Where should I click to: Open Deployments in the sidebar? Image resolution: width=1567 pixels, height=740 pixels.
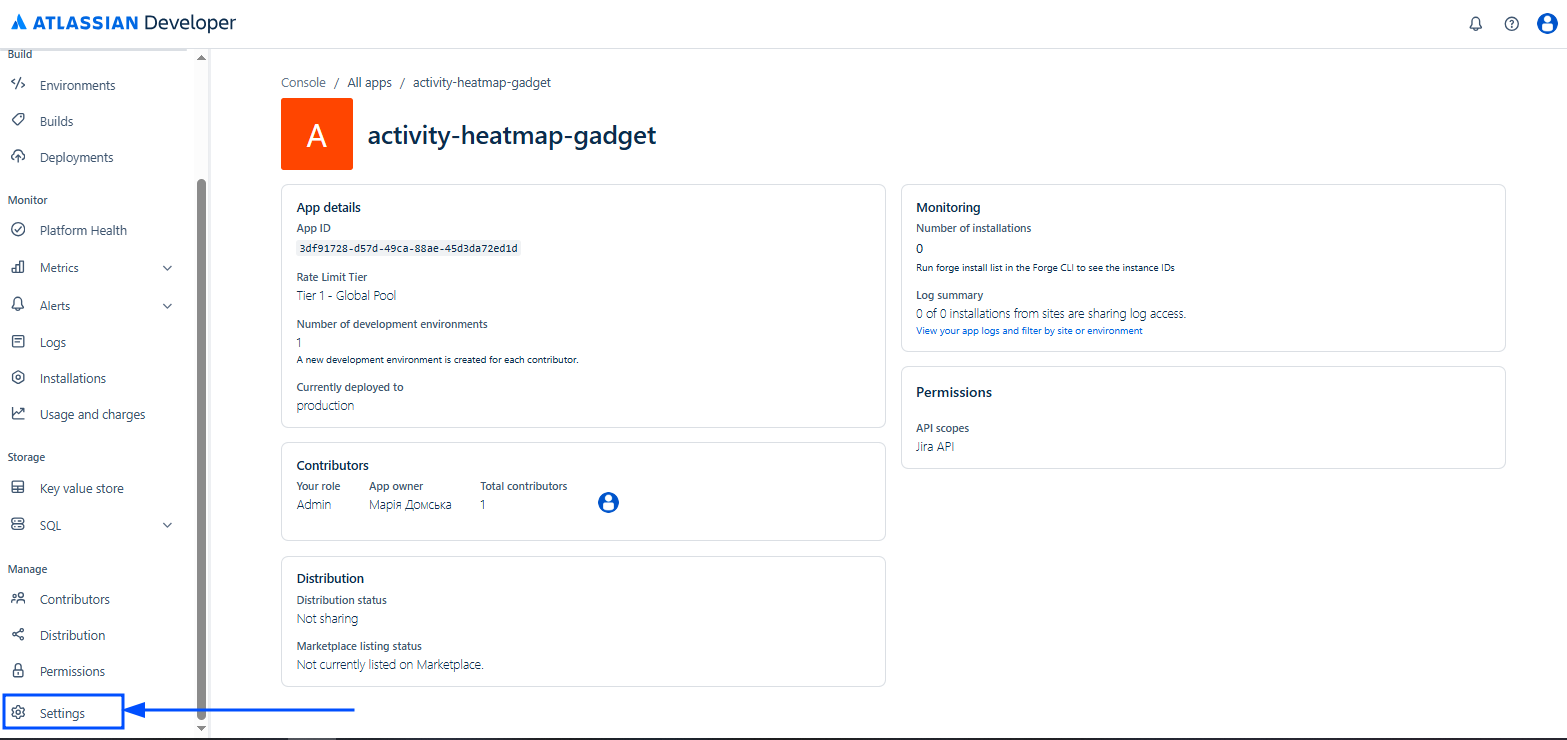(x=77, y=158)
